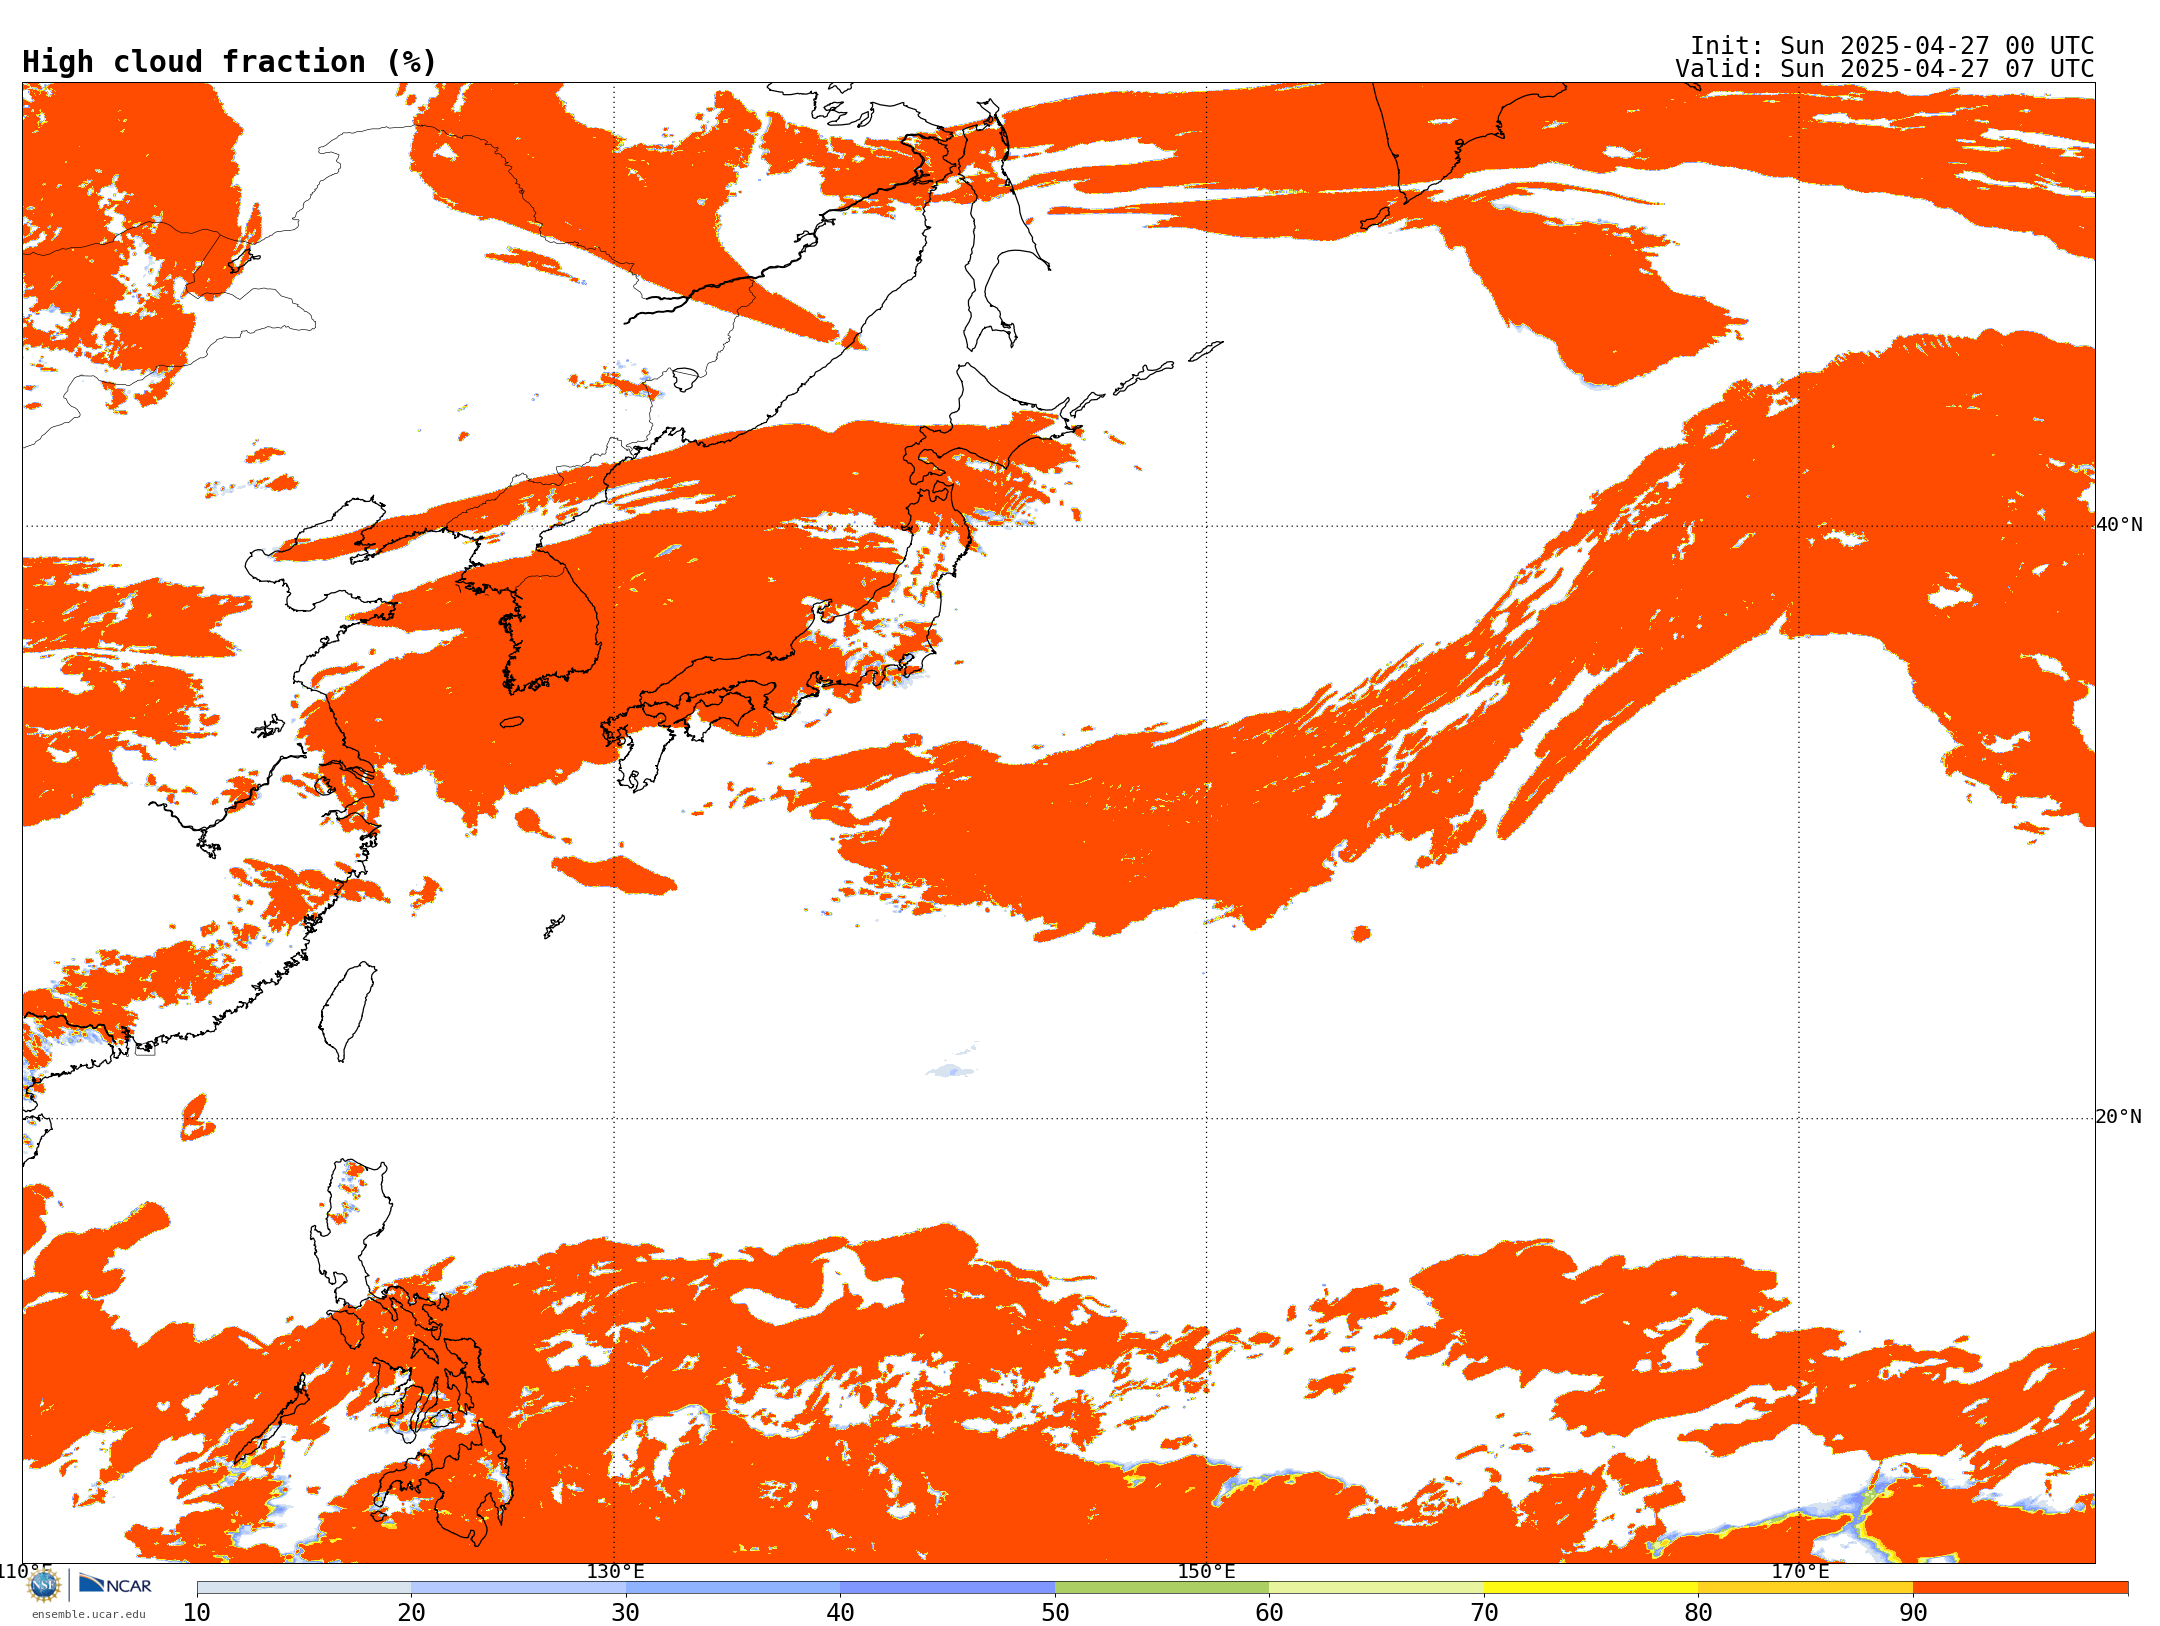Select the 'Valid: Sun 2025-04-27 07 UTC' text
Screen dimensions: 2160x1626
coord(1885,69)
